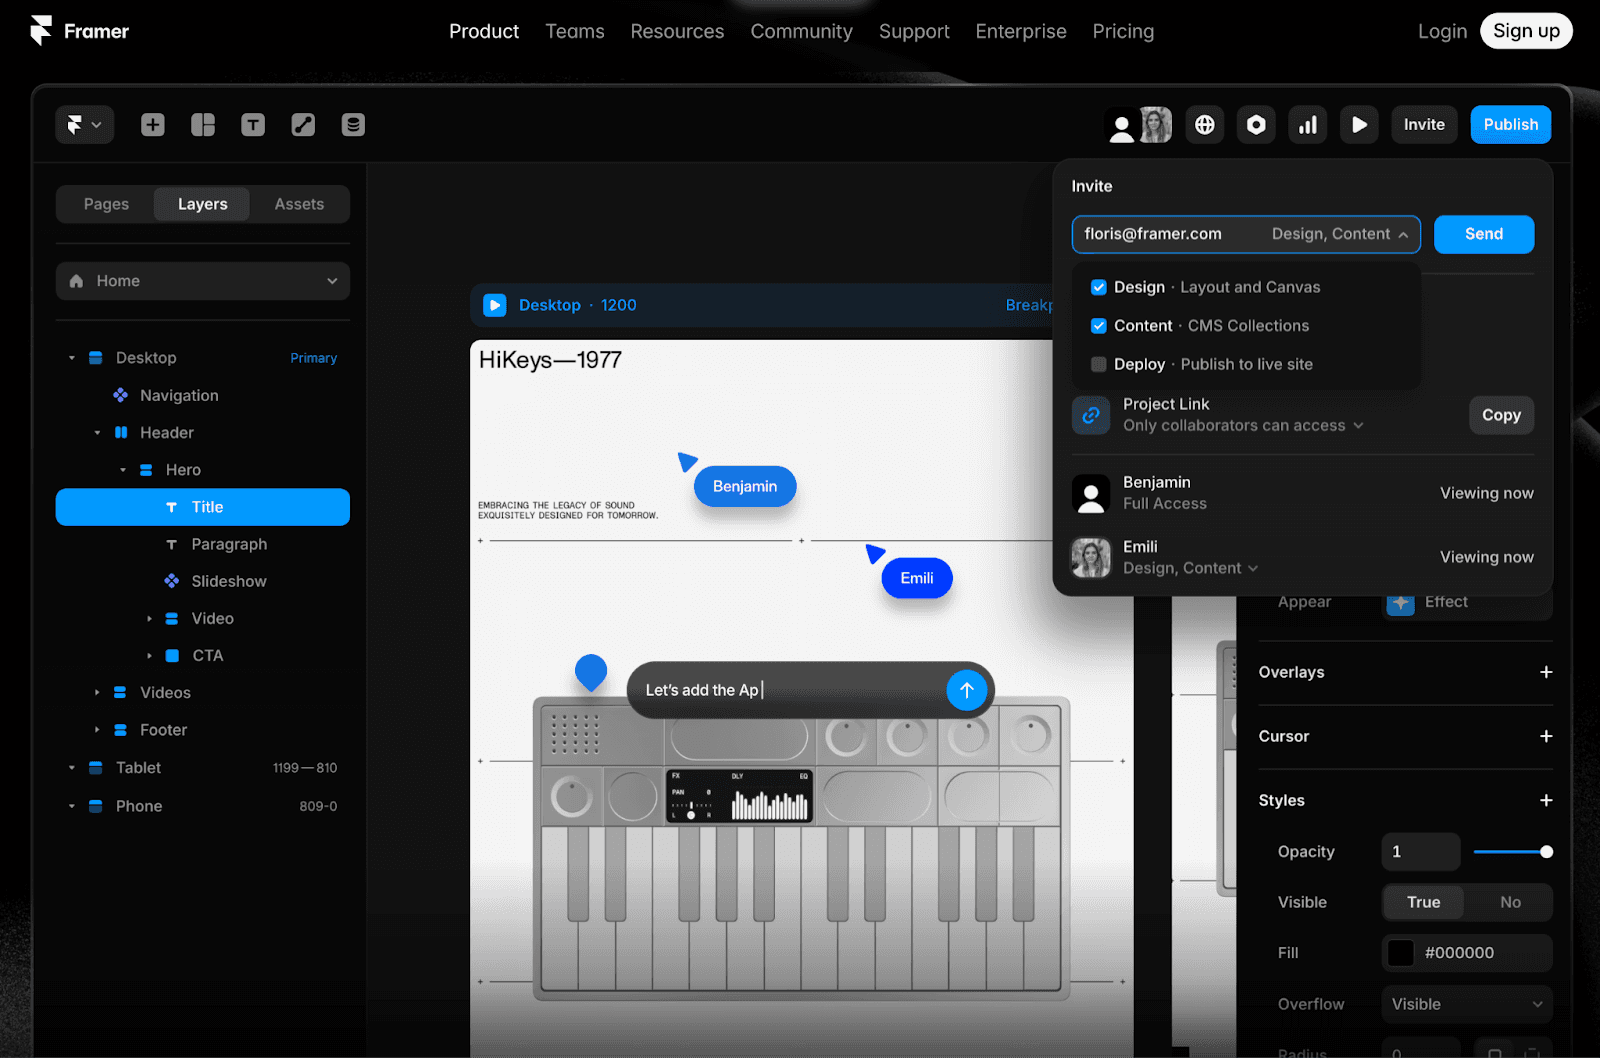Open the Design, Content permissions dropdown
1600x1058 pixels.
1340,234
